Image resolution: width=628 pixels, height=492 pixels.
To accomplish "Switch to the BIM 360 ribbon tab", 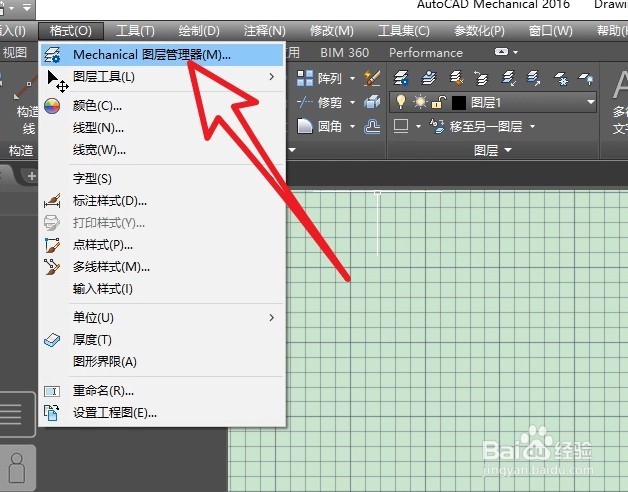I will pos(344,52).
